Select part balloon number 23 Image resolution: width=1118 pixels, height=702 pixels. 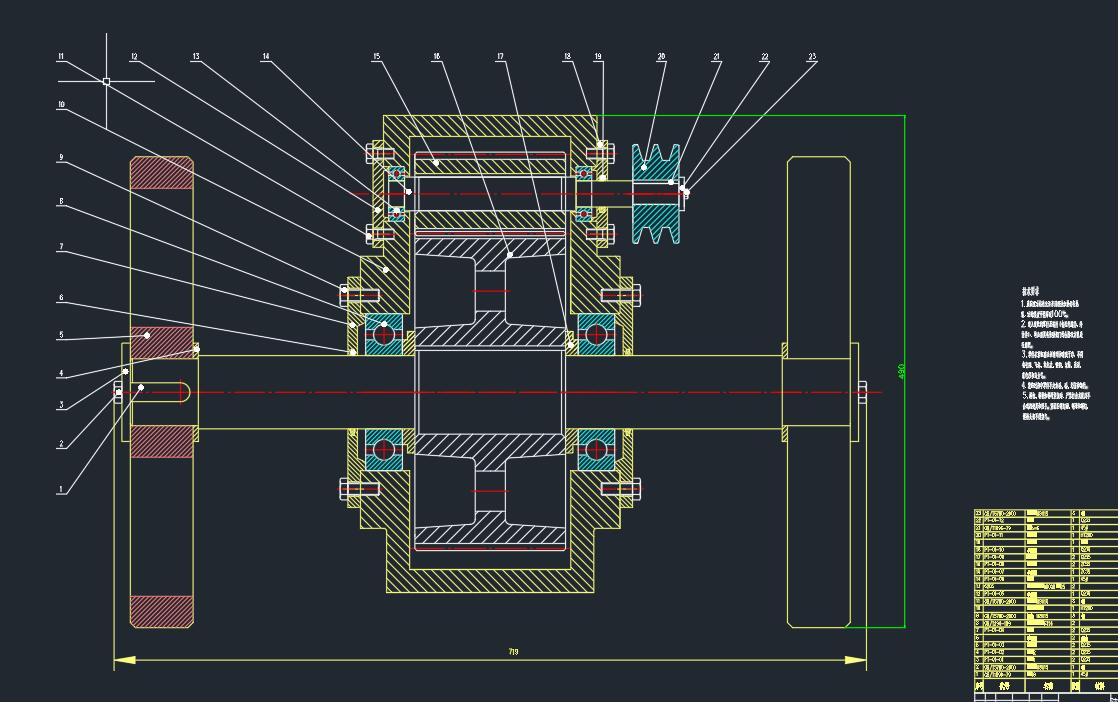click(812, 56)
